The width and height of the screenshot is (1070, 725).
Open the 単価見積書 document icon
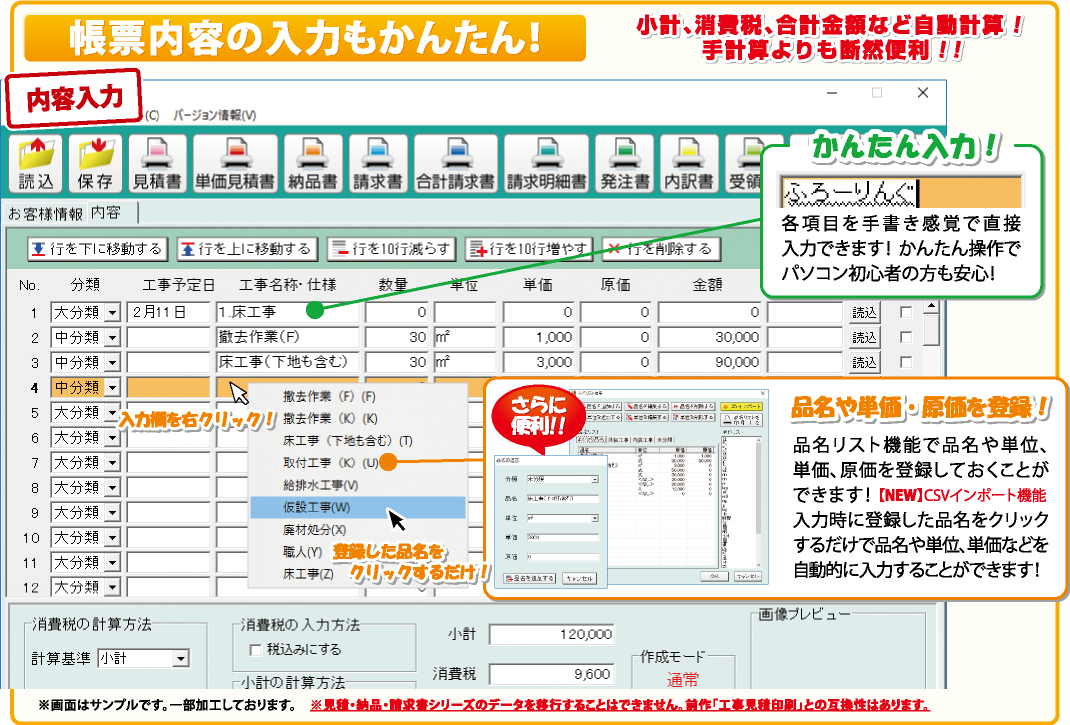(x=234, y=164)
